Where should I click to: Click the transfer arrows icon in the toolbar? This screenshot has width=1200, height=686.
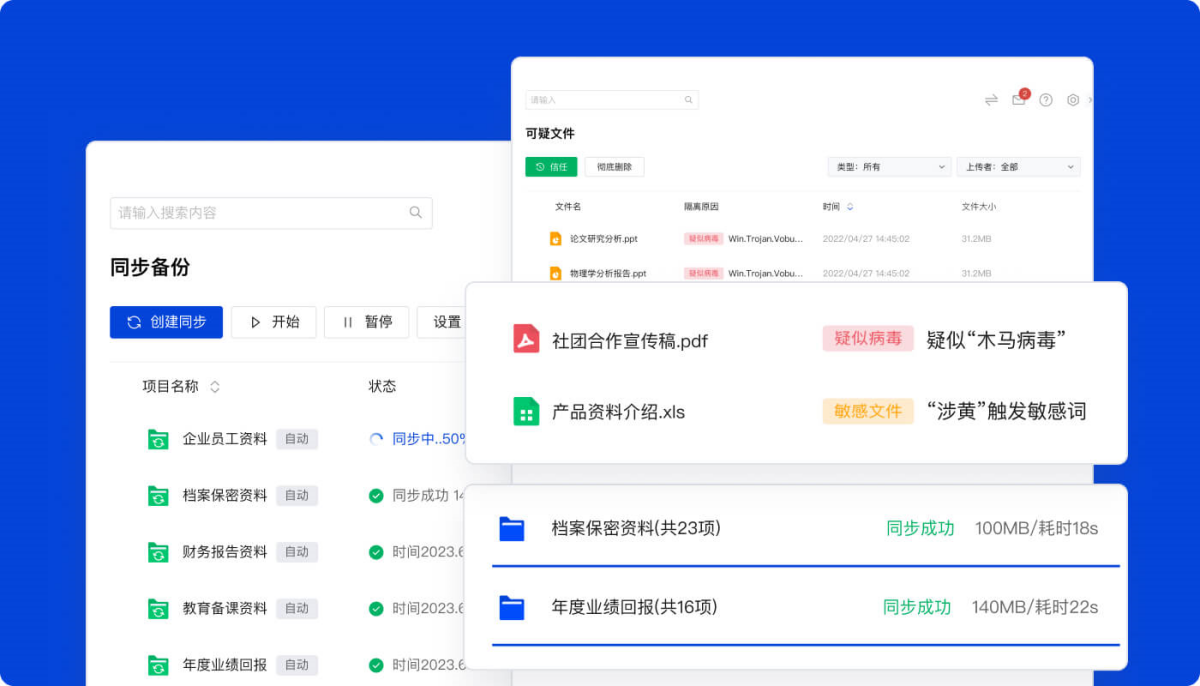point(991,100)
